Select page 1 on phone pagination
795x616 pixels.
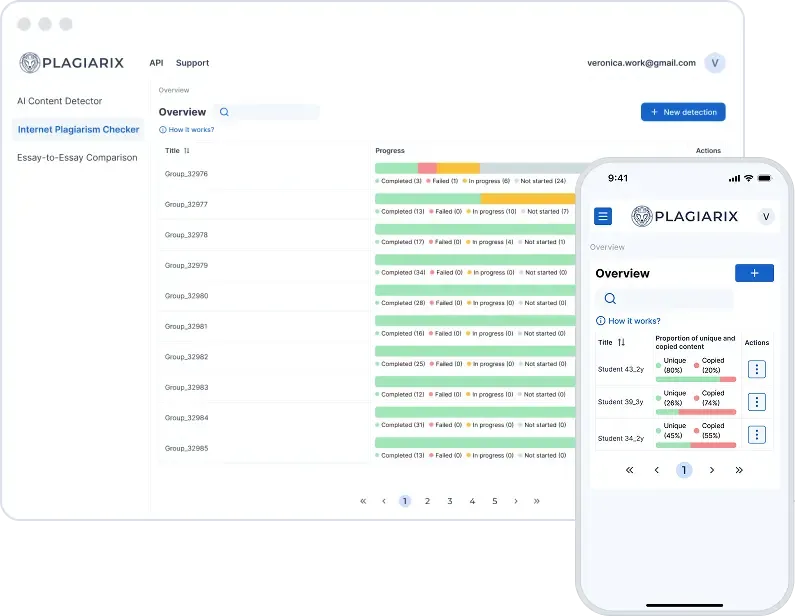684,470
